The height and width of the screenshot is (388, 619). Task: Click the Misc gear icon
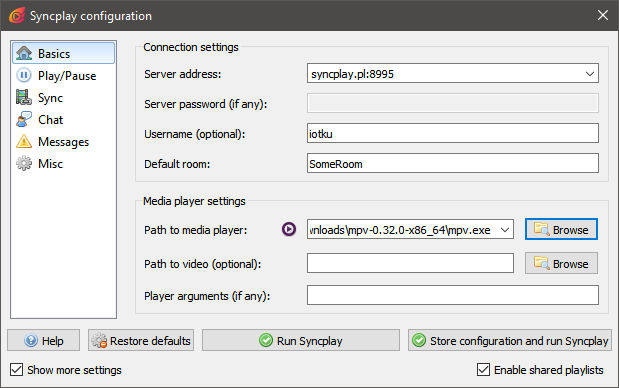[24, 163]
